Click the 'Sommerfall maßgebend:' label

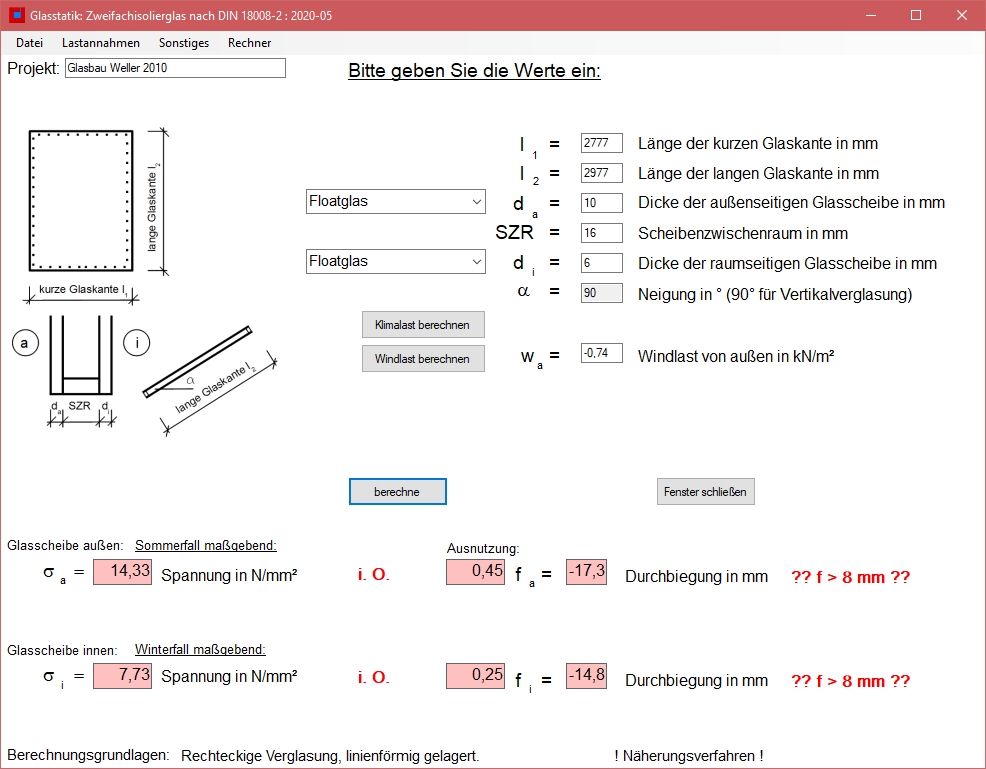(x=206, y=545)
